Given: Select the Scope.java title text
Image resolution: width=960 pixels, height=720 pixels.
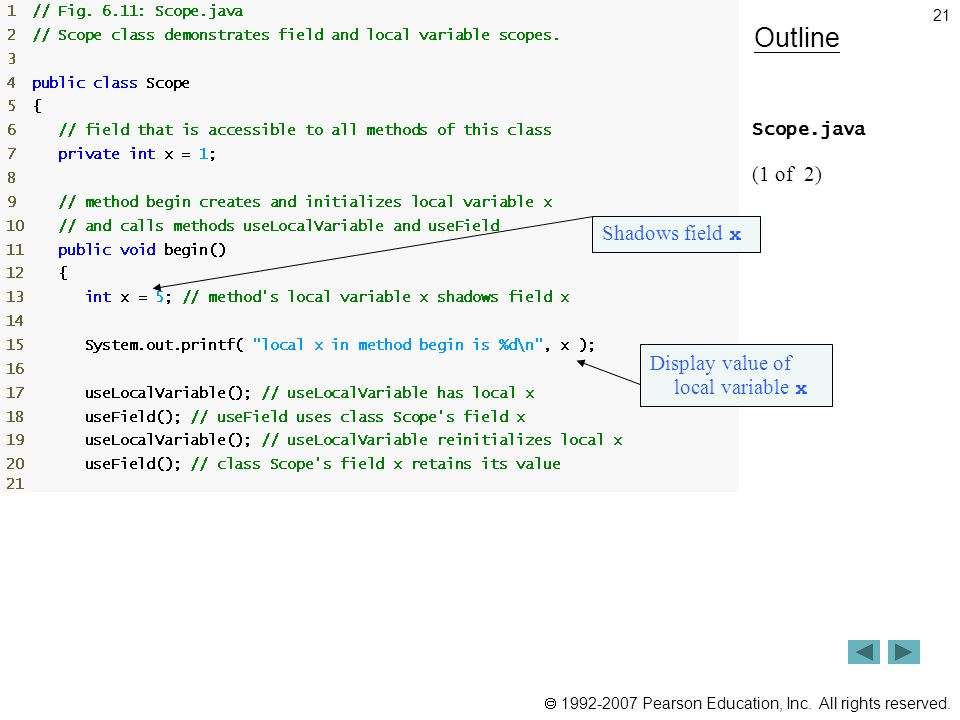Looking at the screenshot, I should pos(808,129).
